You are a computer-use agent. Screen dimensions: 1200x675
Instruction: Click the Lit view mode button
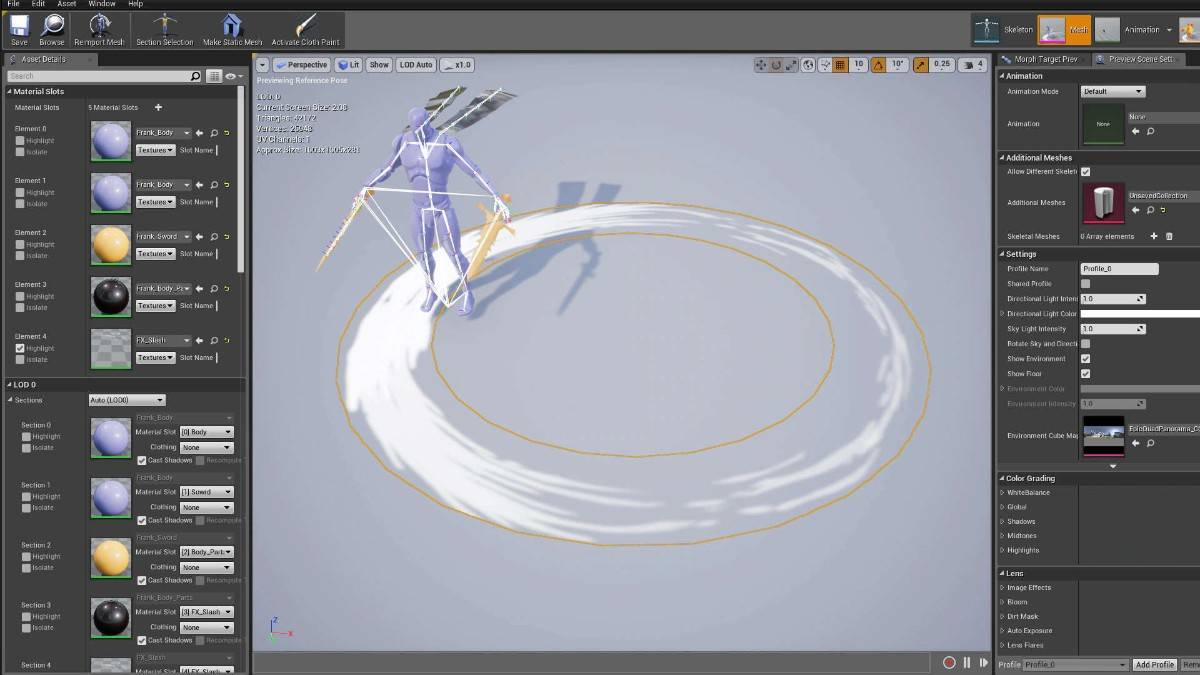point(348,65)
